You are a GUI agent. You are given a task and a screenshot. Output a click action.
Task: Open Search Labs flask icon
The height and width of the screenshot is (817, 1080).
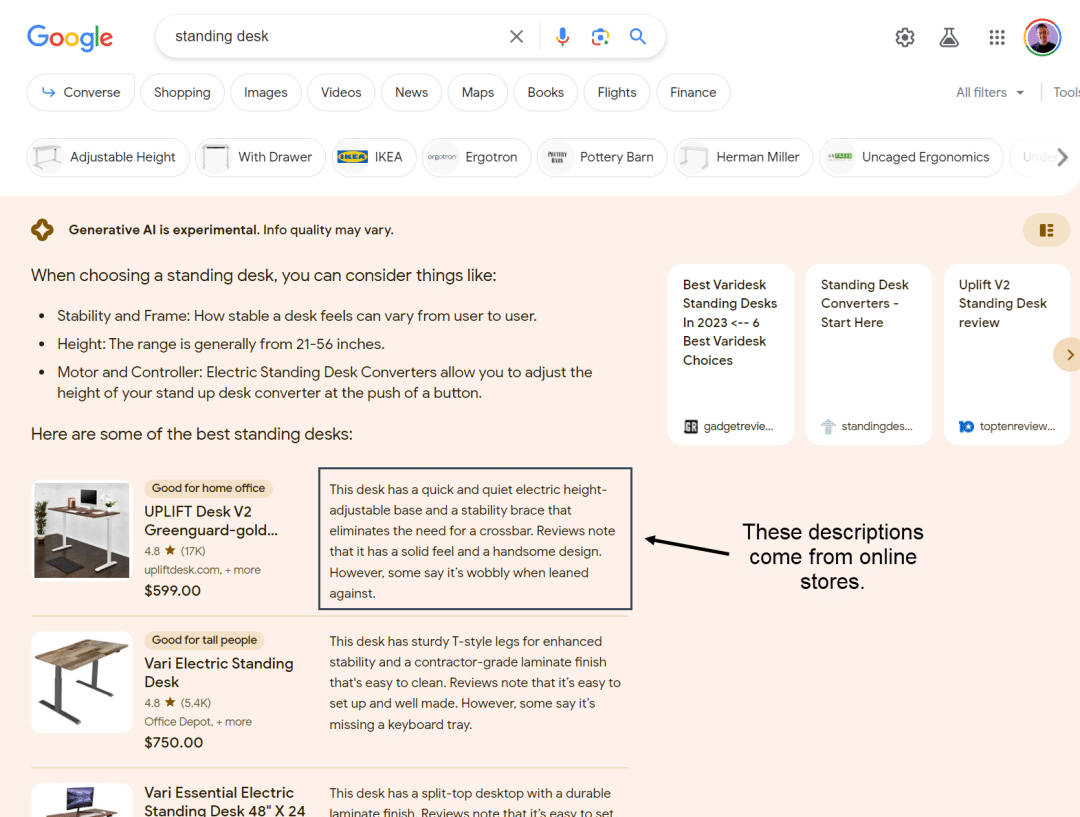click(x=949, y=38)
